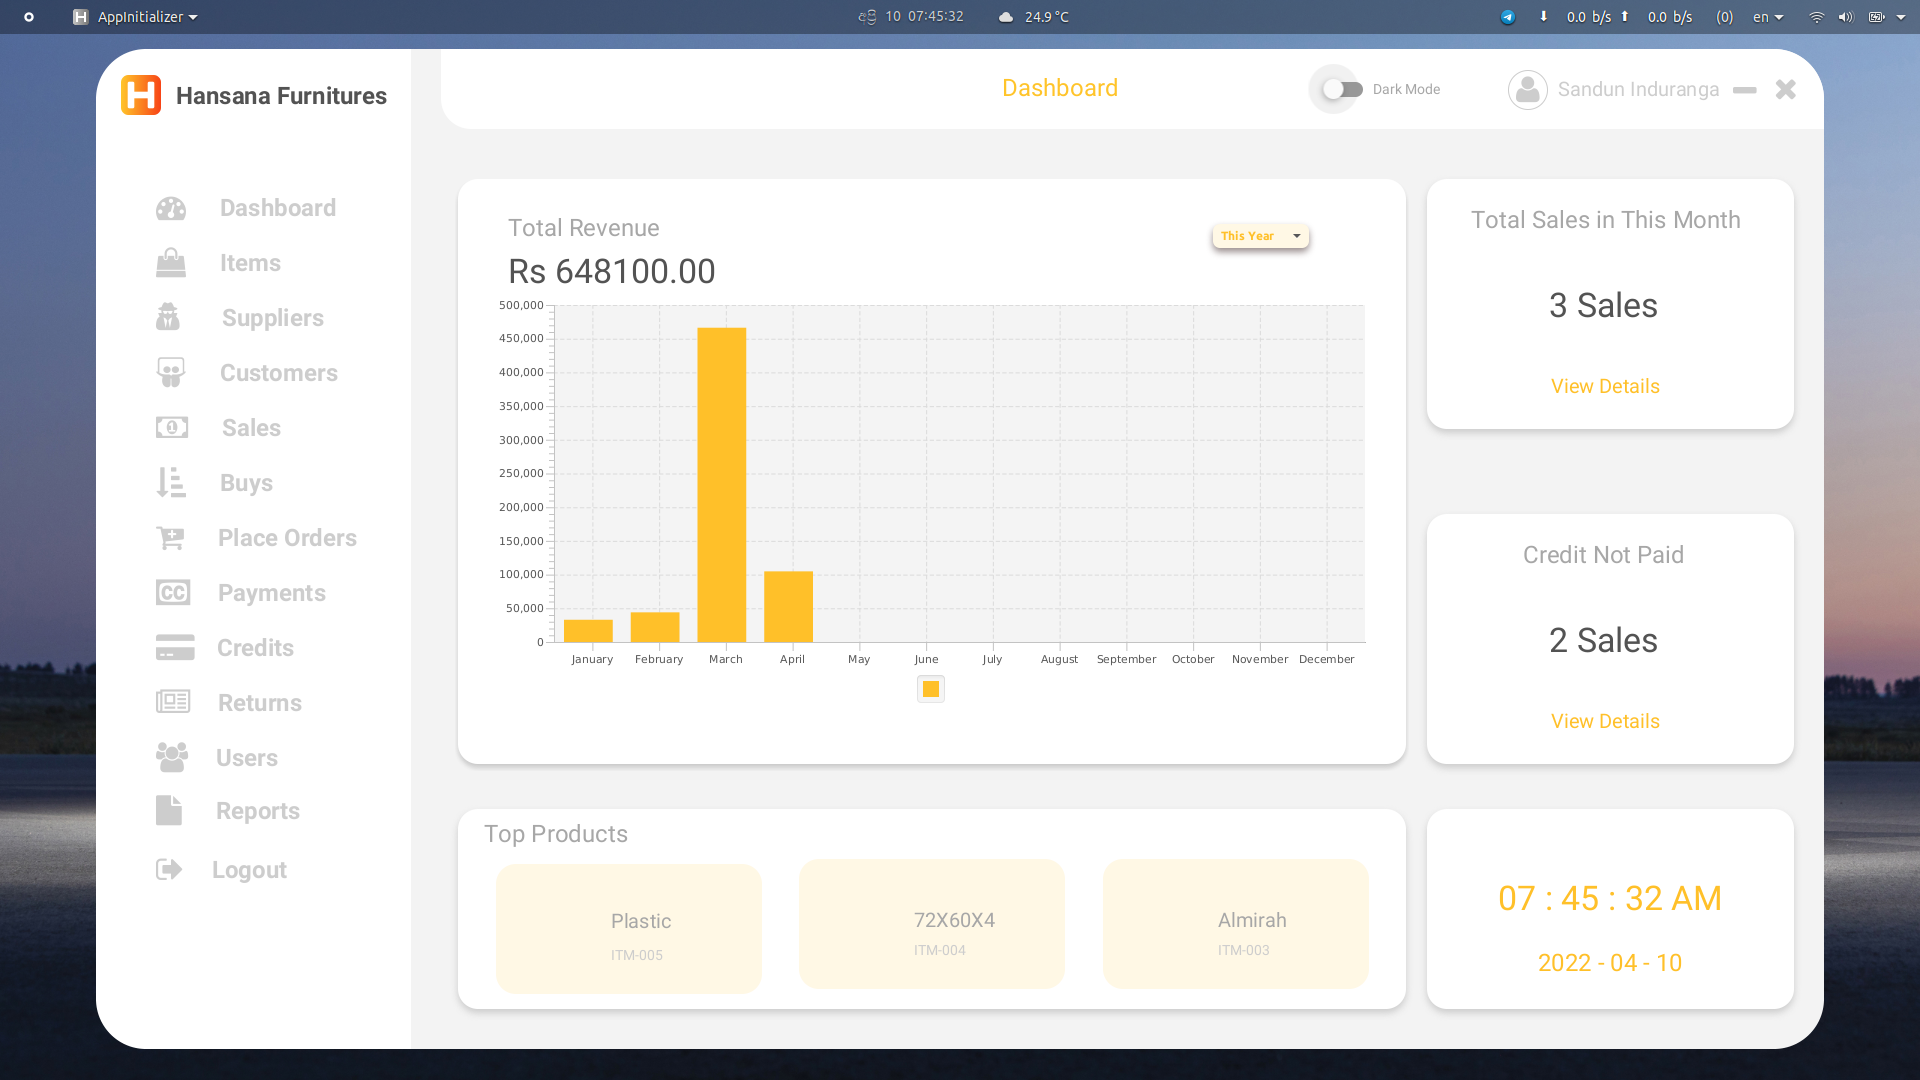This screenshot has height=1080, width=1920.
Task: Click the Suppliers icon
Action: [x=171, y=317]
